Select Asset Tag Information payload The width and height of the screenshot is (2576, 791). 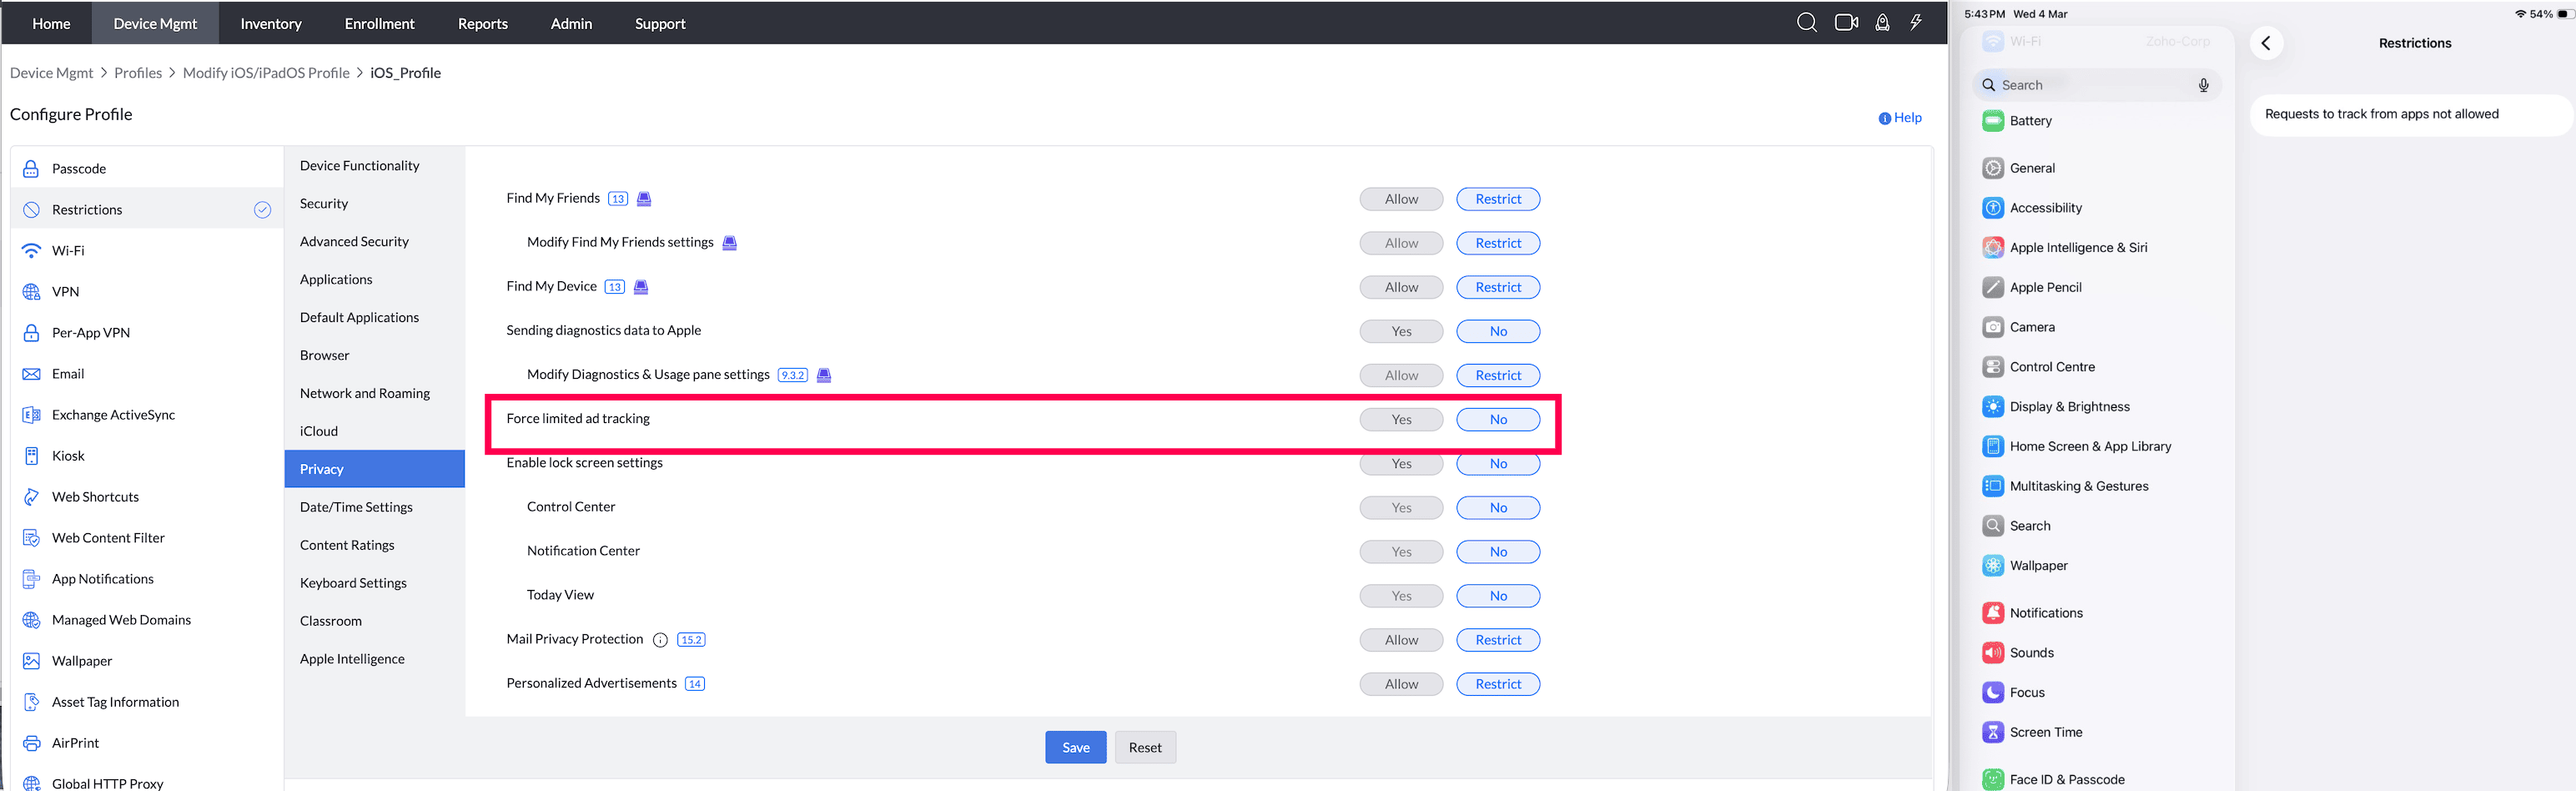(x=148, y=701)
